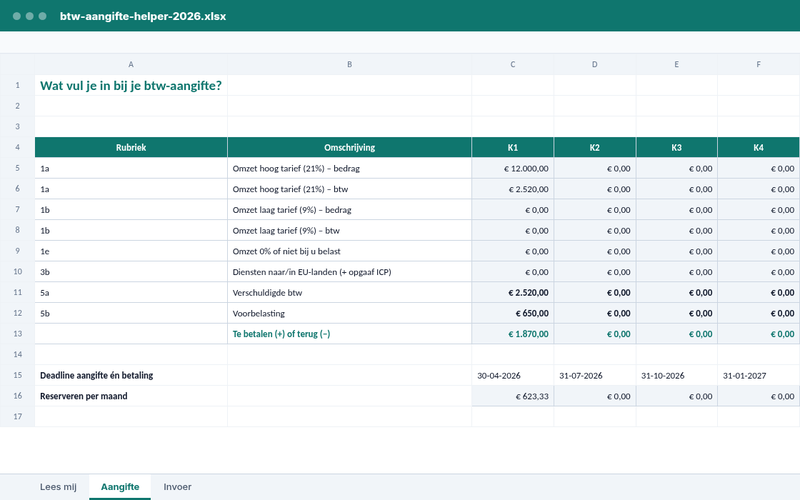Select K1 cell in the Verschuldigde btw row

[x=513, y=292]
